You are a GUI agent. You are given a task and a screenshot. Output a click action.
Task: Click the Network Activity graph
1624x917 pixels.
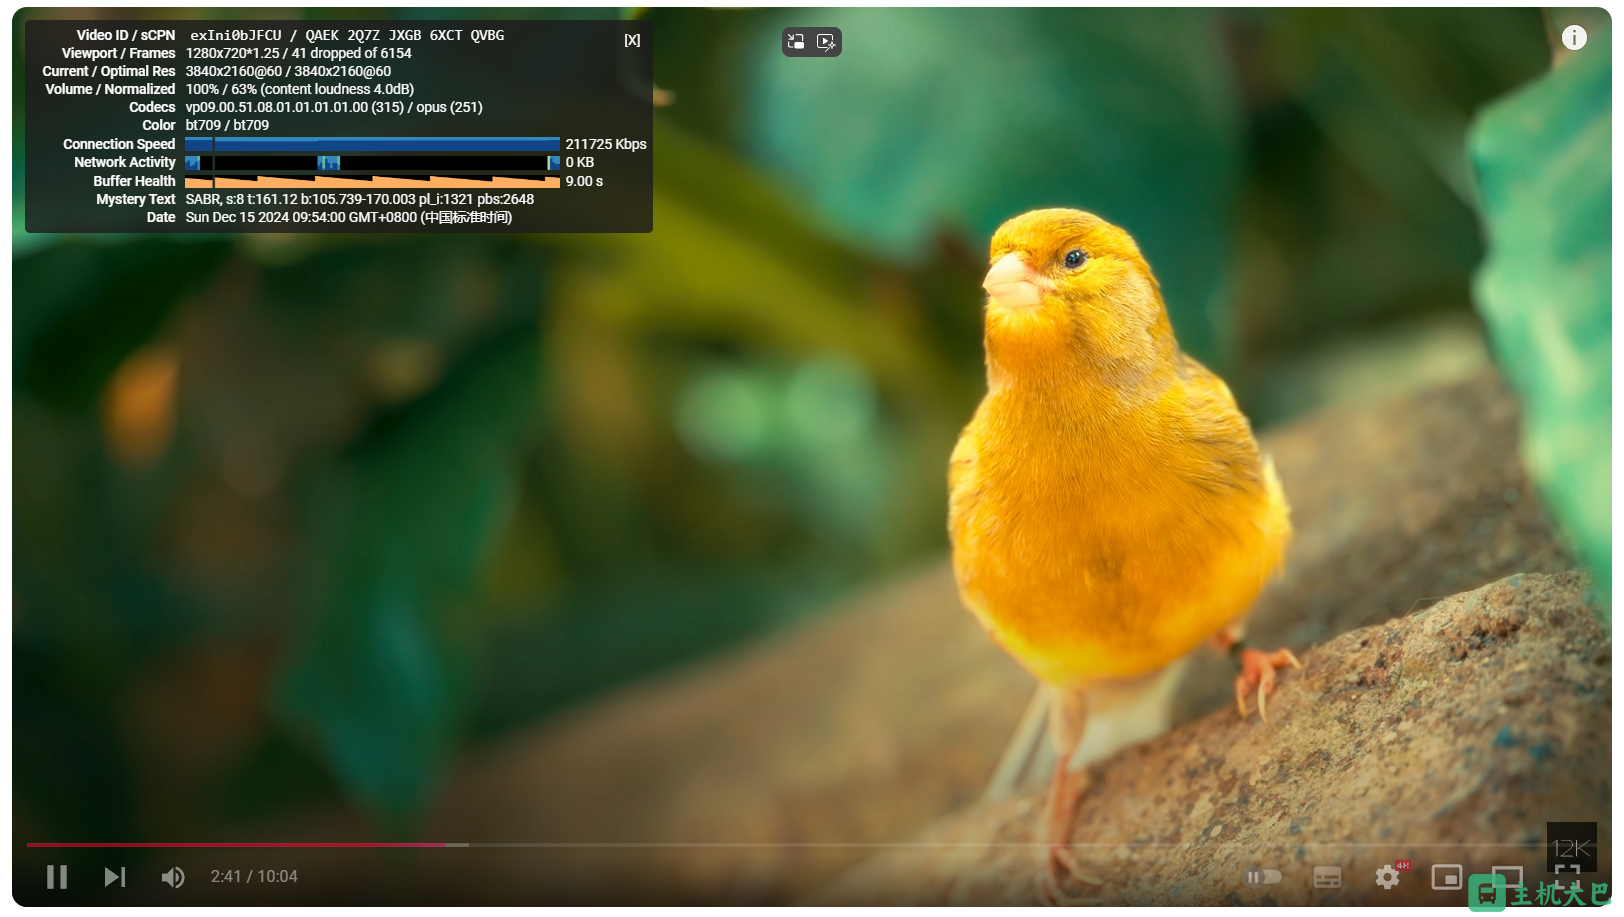(372, 162)
